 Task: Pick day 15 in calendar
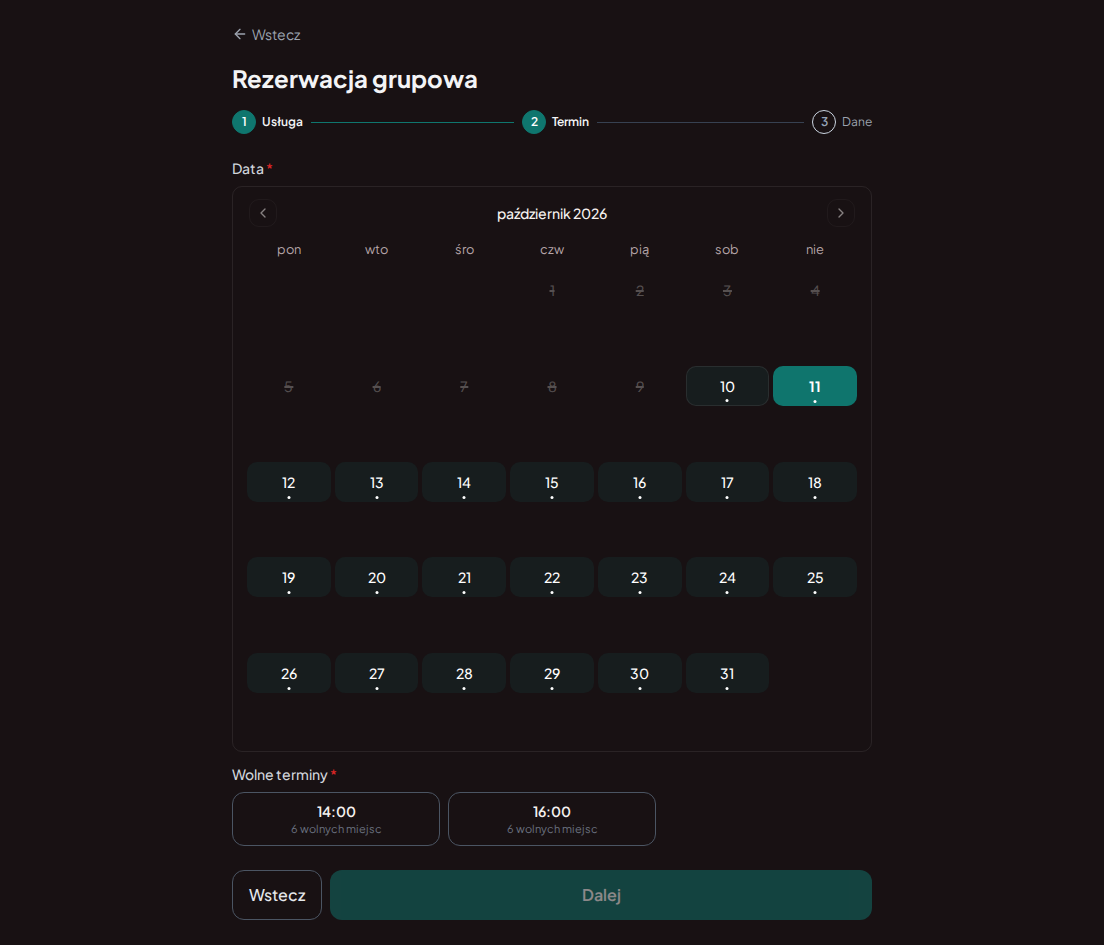tap(552, 482)
